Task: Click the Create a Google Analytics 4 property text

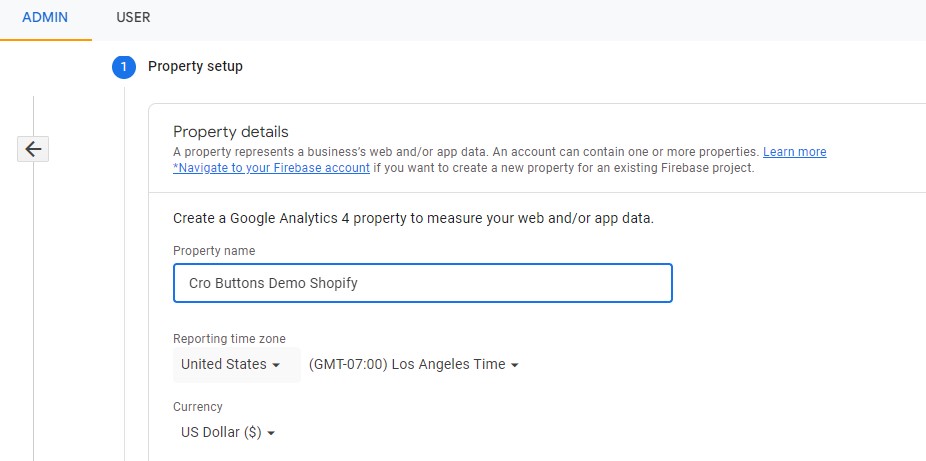Action: 413,218
